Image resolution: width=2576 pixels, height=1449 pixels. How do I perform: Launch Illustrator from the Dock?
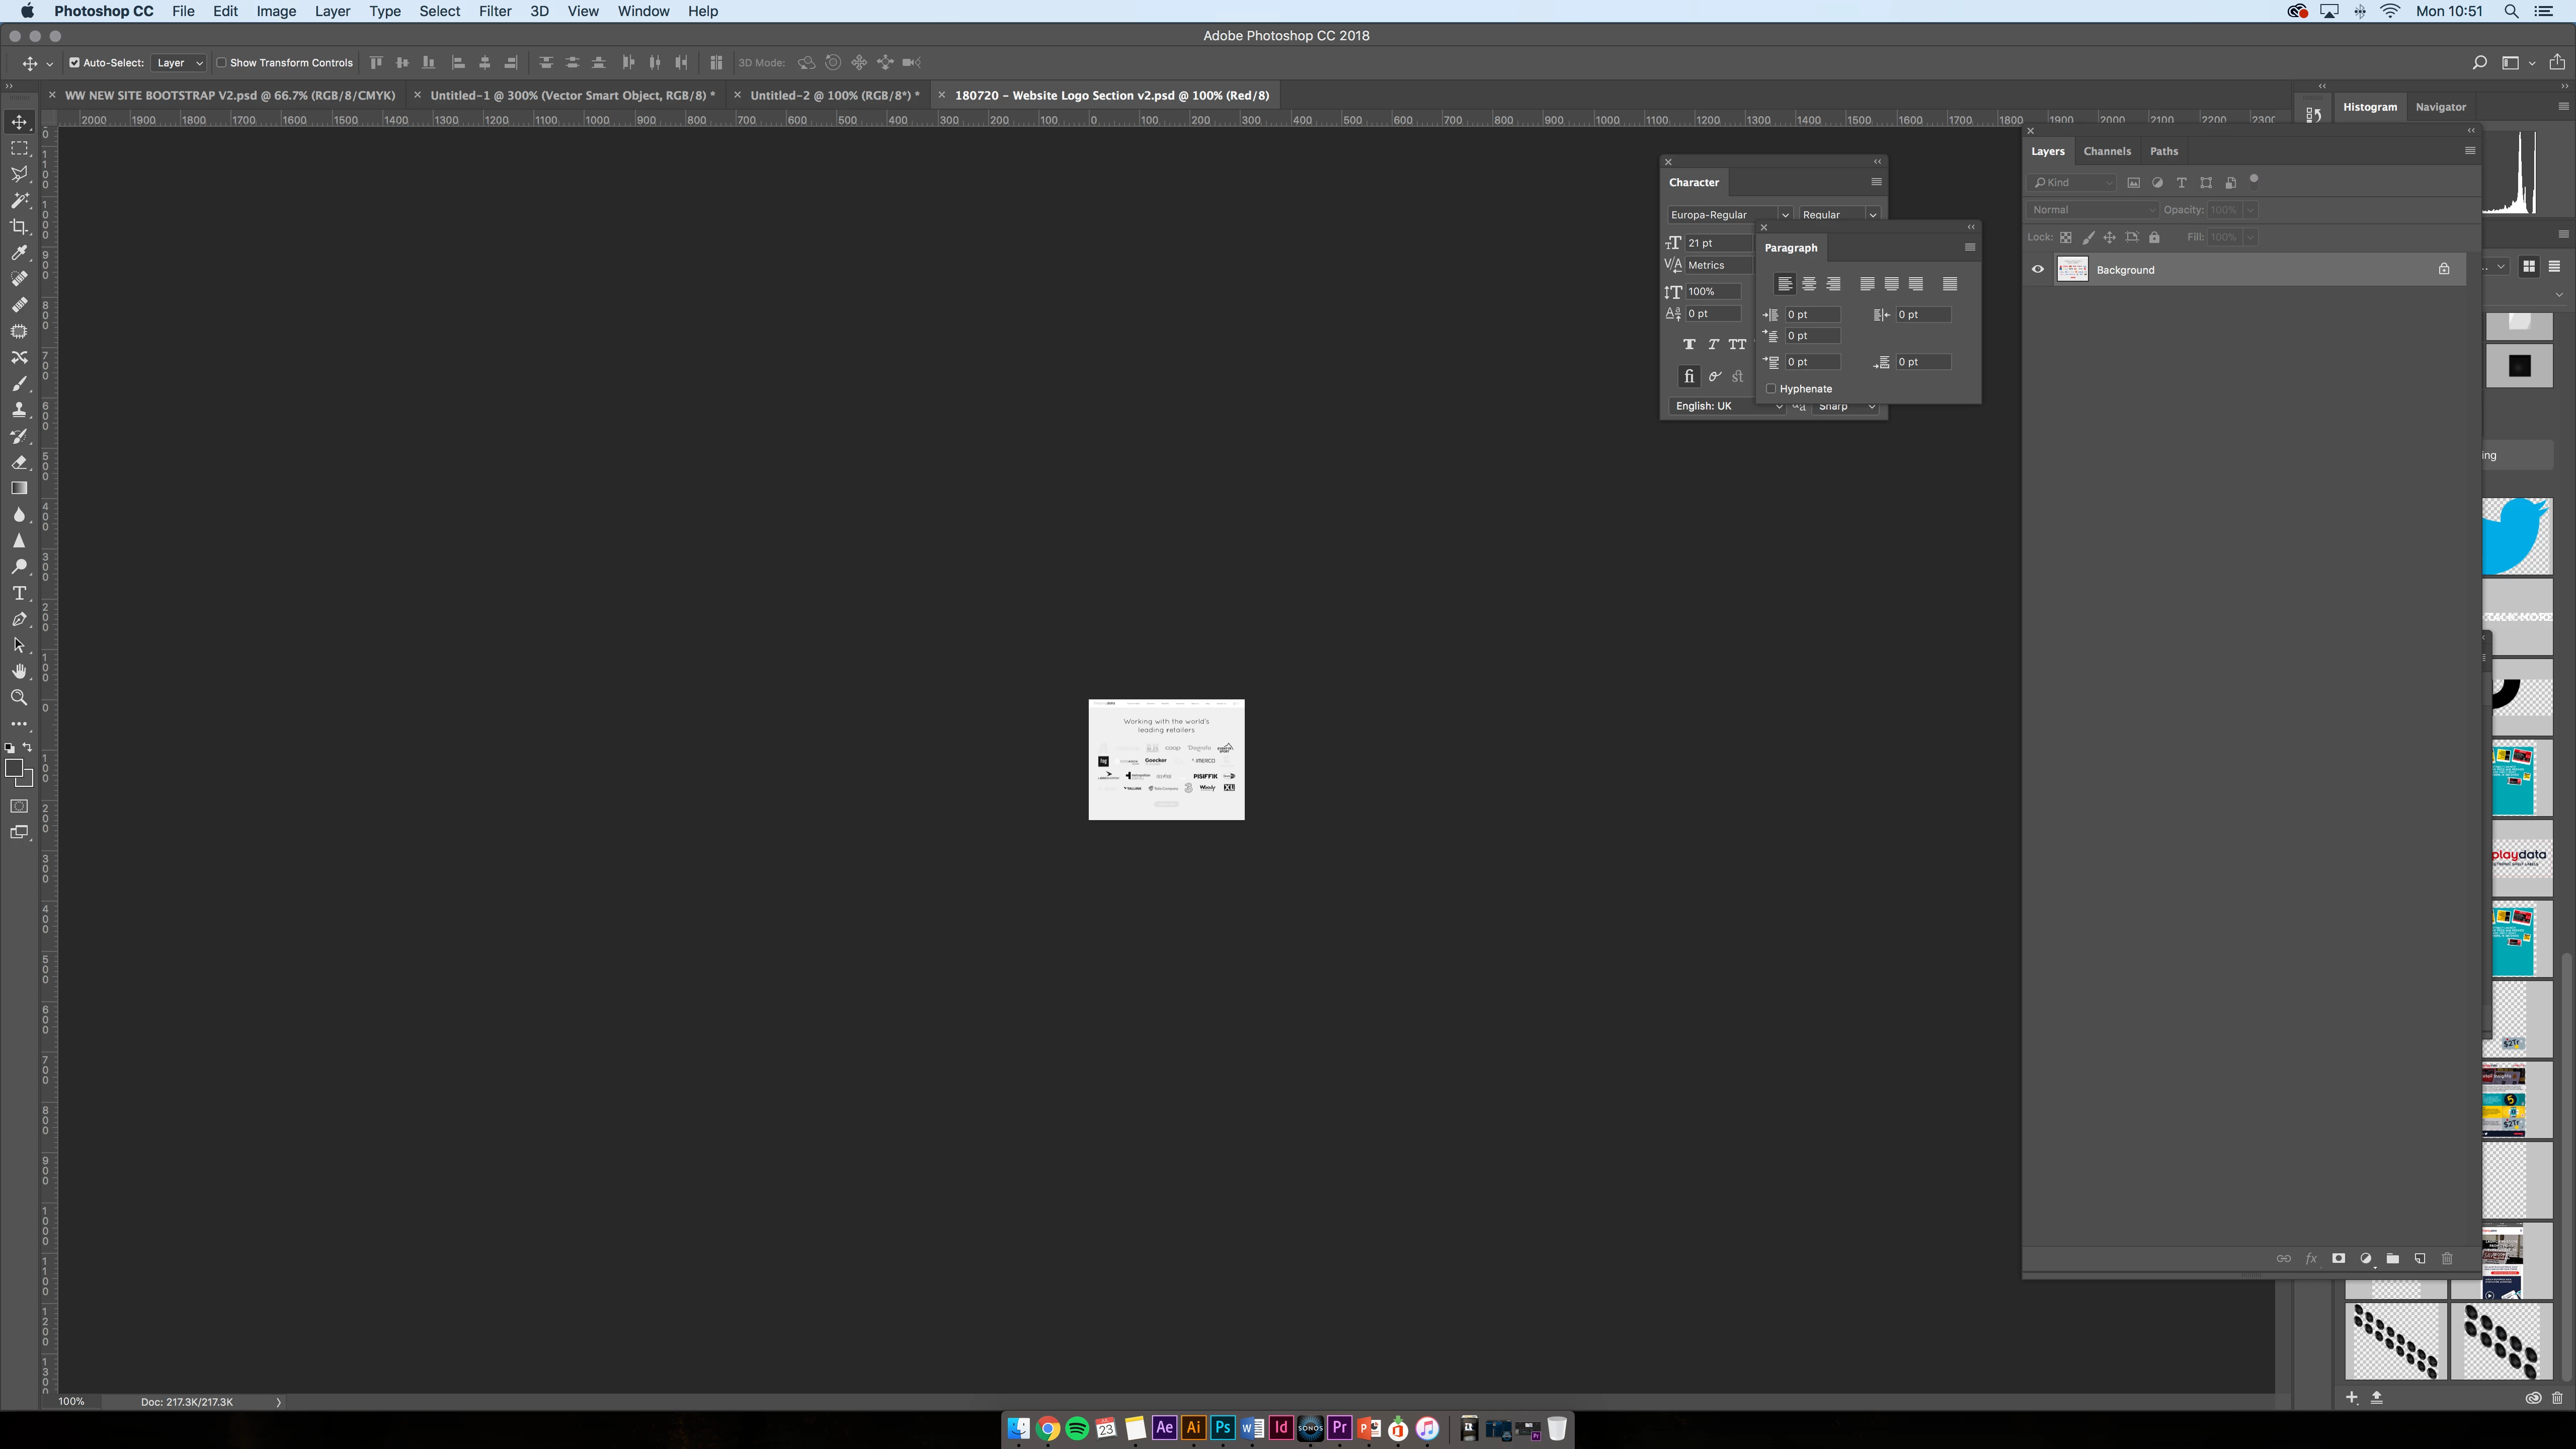click(x=1193, y=1428)
